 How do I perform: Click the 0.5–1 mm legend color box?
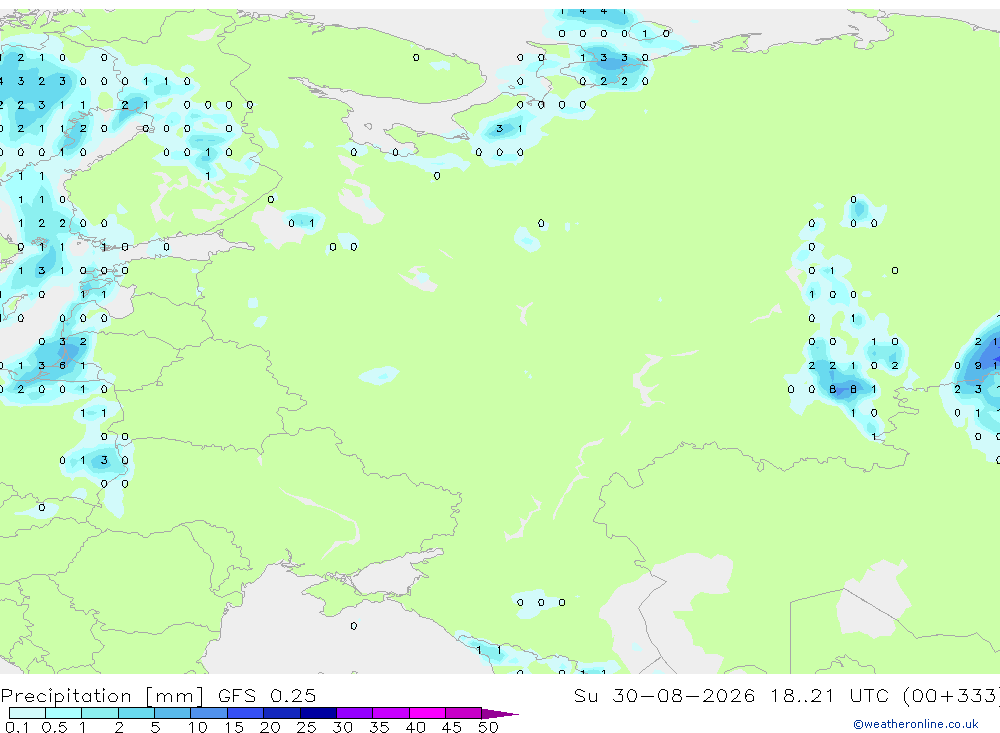pos(64,713)
